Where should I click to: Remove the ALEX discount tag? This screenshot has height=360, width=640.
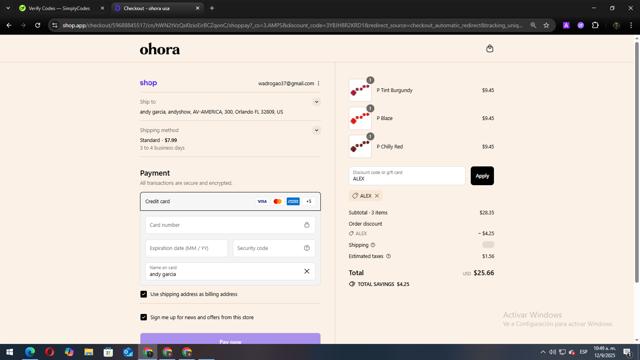pos(377,196)
